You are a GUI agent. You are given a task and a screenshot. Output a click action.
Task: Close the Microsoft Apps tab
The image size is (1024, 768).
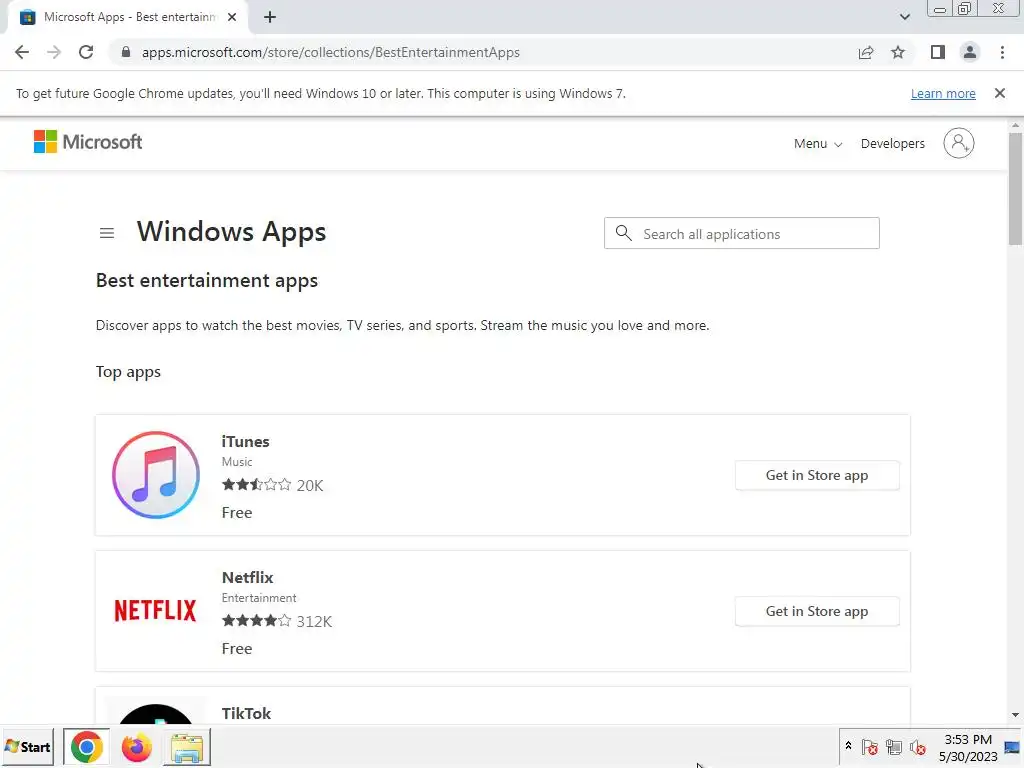click(232, 18)
